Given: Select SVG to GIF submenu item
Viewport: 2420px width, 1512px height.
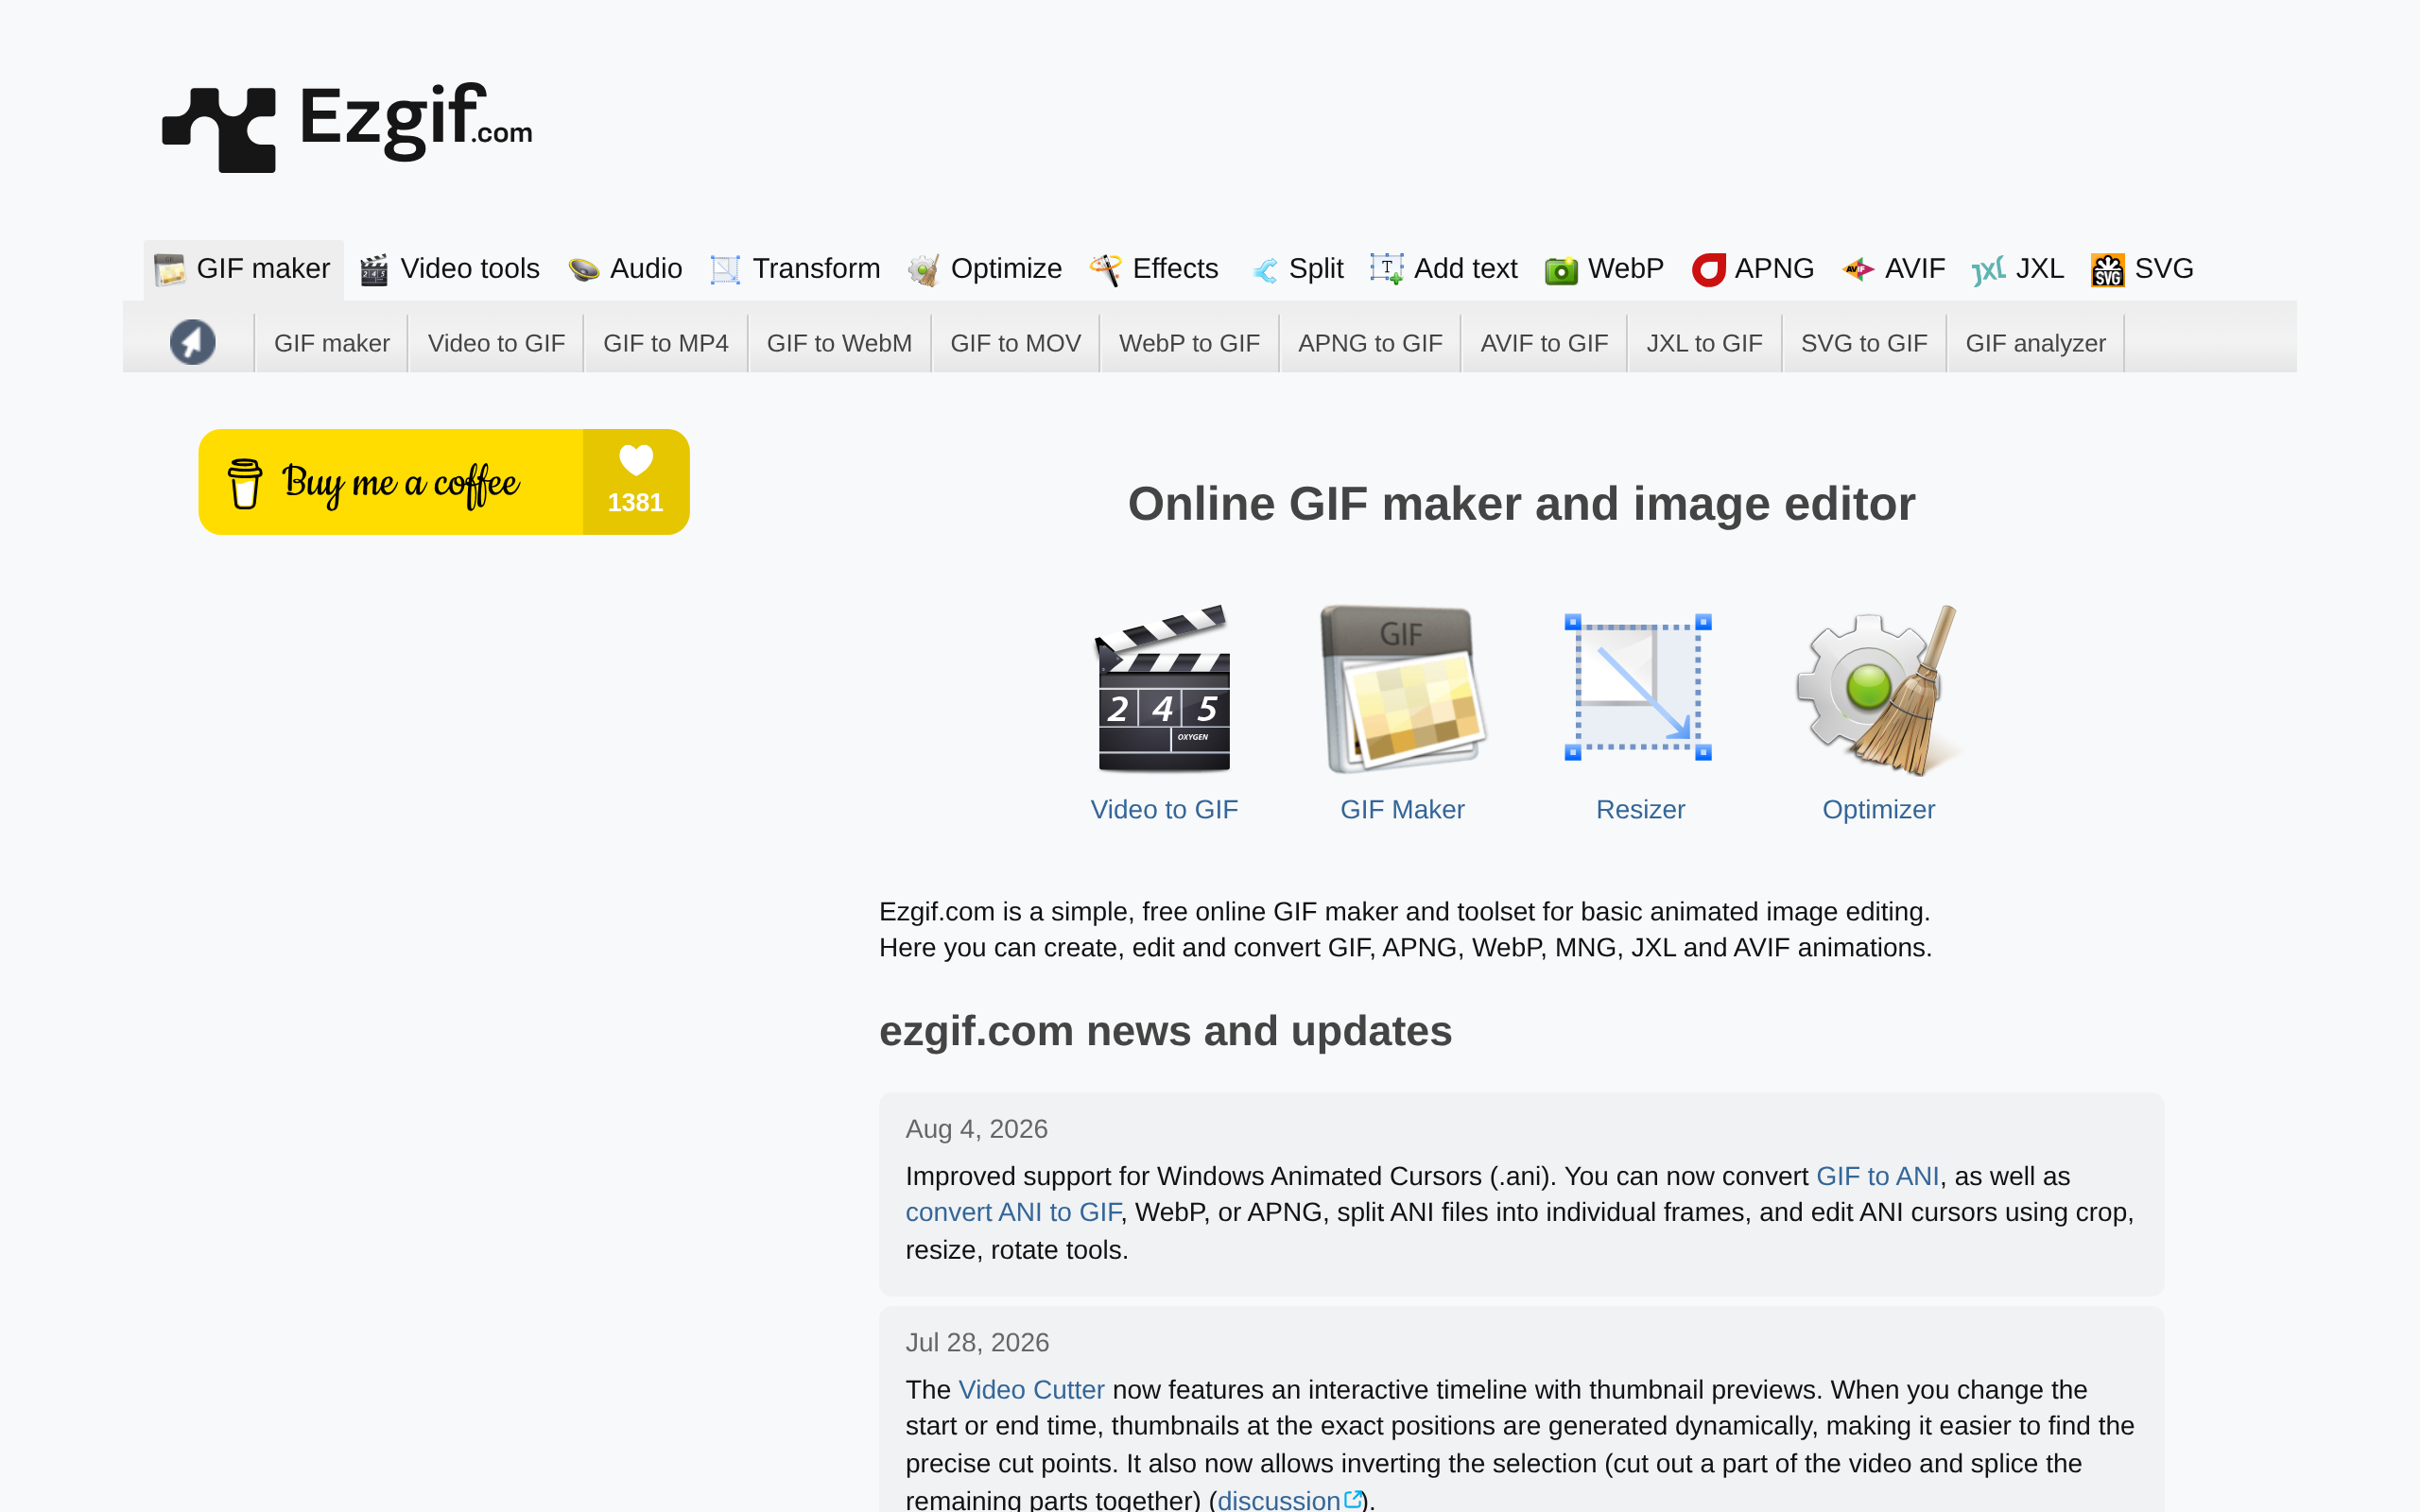Looking at the screenshot, I should (1864, 343).
